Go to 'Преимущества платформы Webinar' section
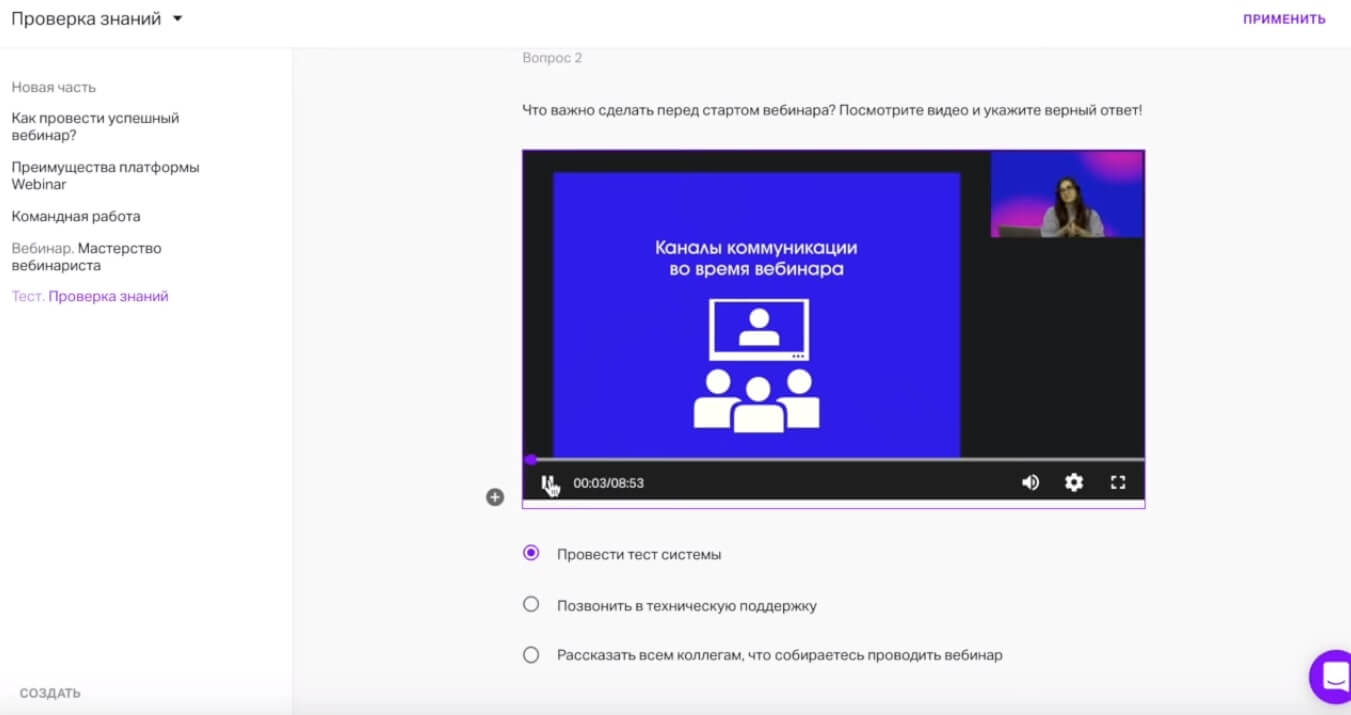1351x715 pixels. click(105, 175)
